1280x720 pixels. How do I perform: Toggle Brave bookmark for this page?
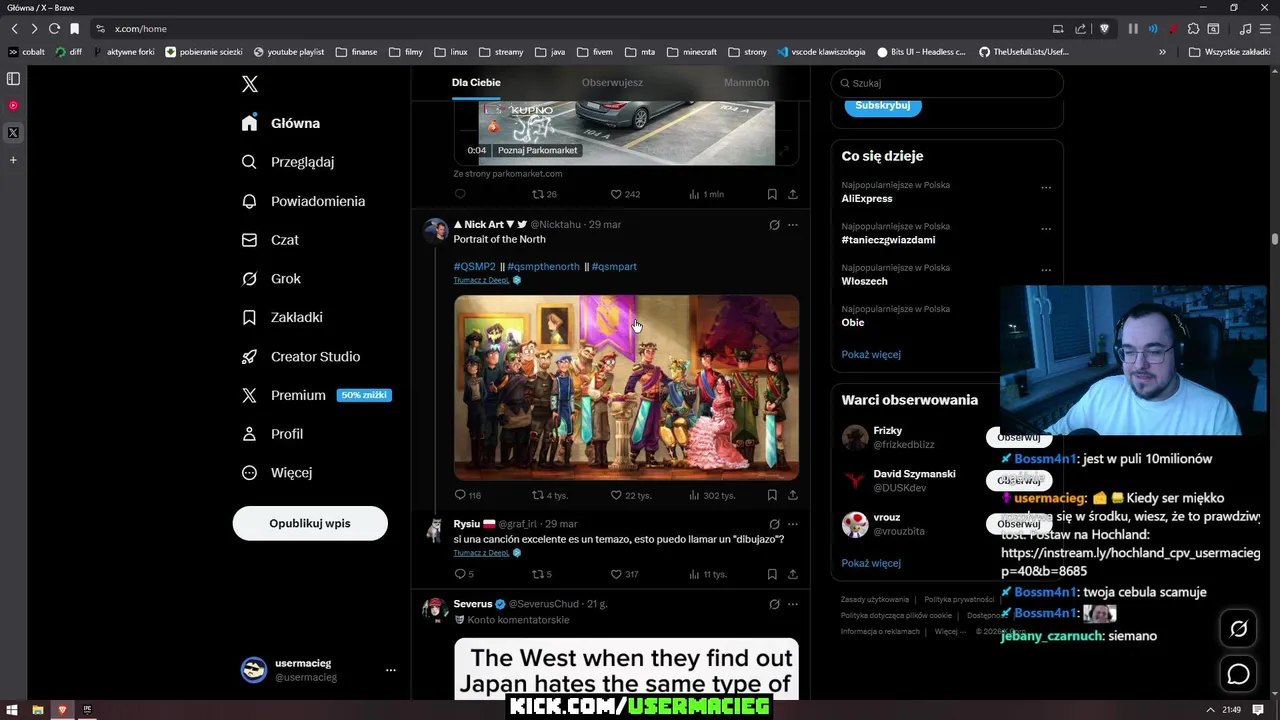coord(74,29)
